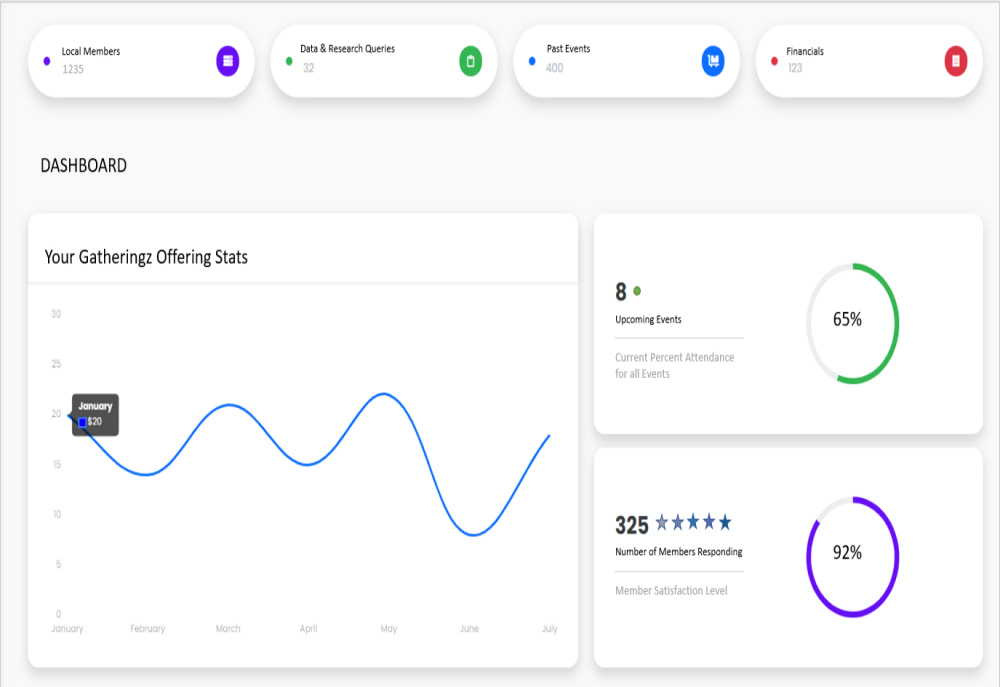Click the purple dot beside Local Members

(x=47, y=61)
